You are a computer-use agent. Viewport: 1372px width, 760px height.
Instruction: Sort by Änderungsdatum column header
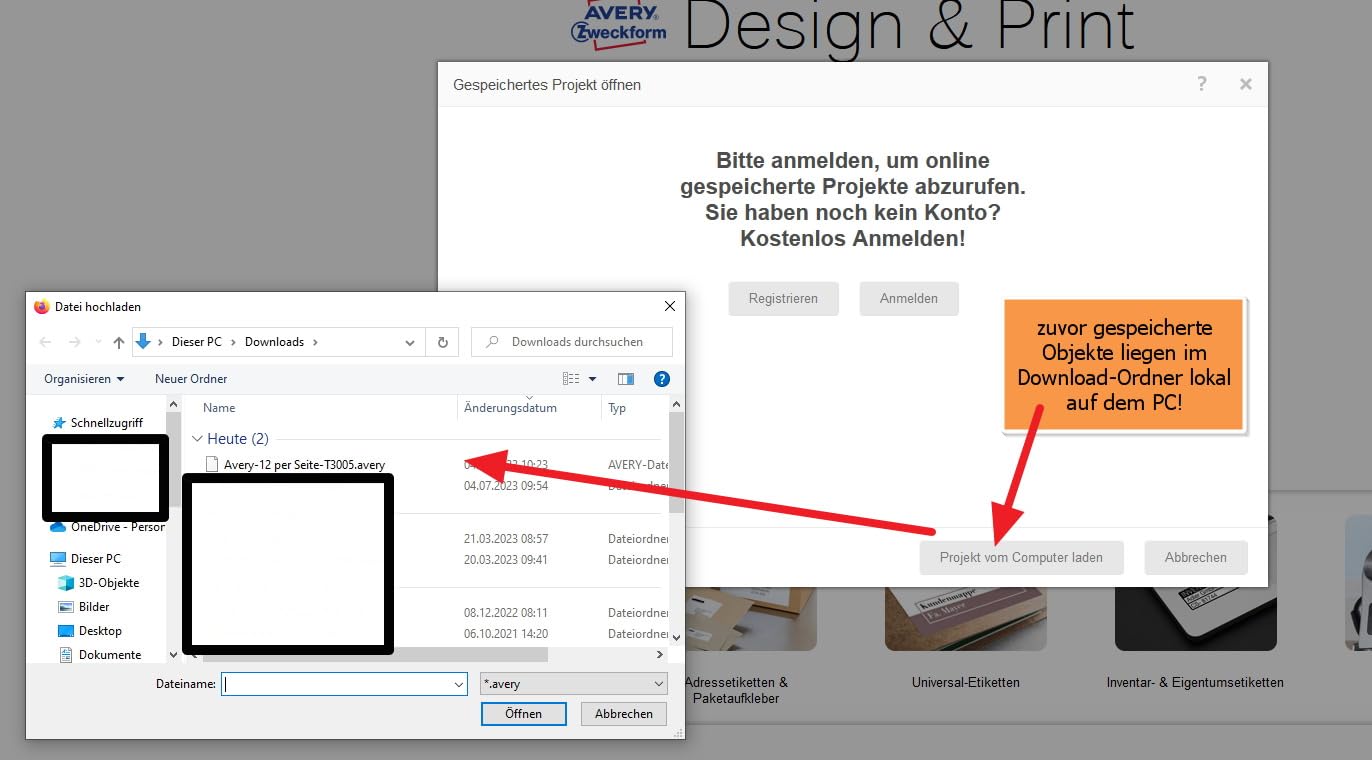pyautogui.click(x=510, y=408)
